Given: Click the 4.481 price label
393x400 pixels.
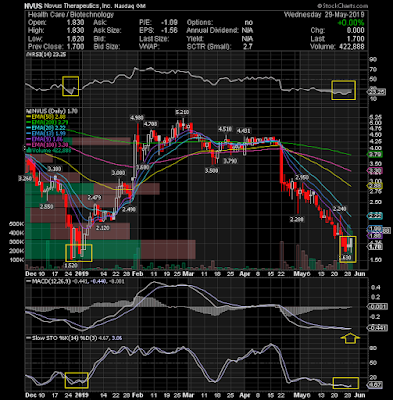Looking at the screenshot, I should coord(243,131).
